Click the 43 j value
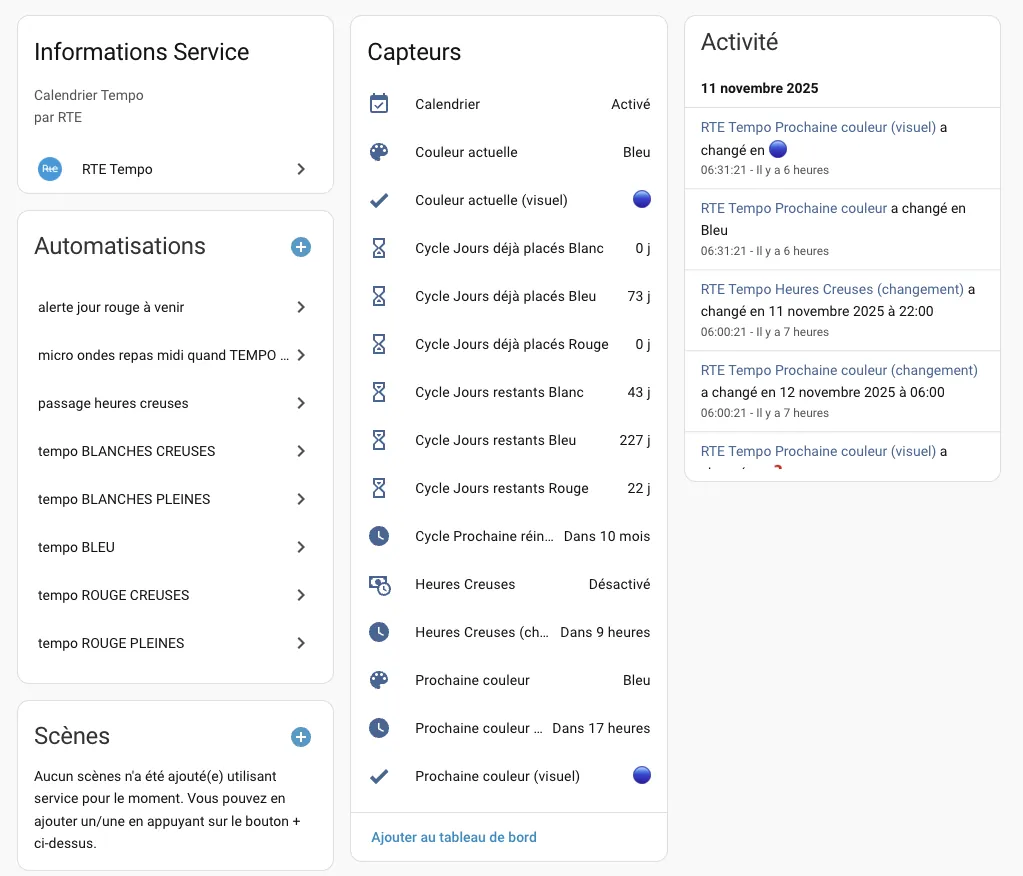 [x=639, y=392]
